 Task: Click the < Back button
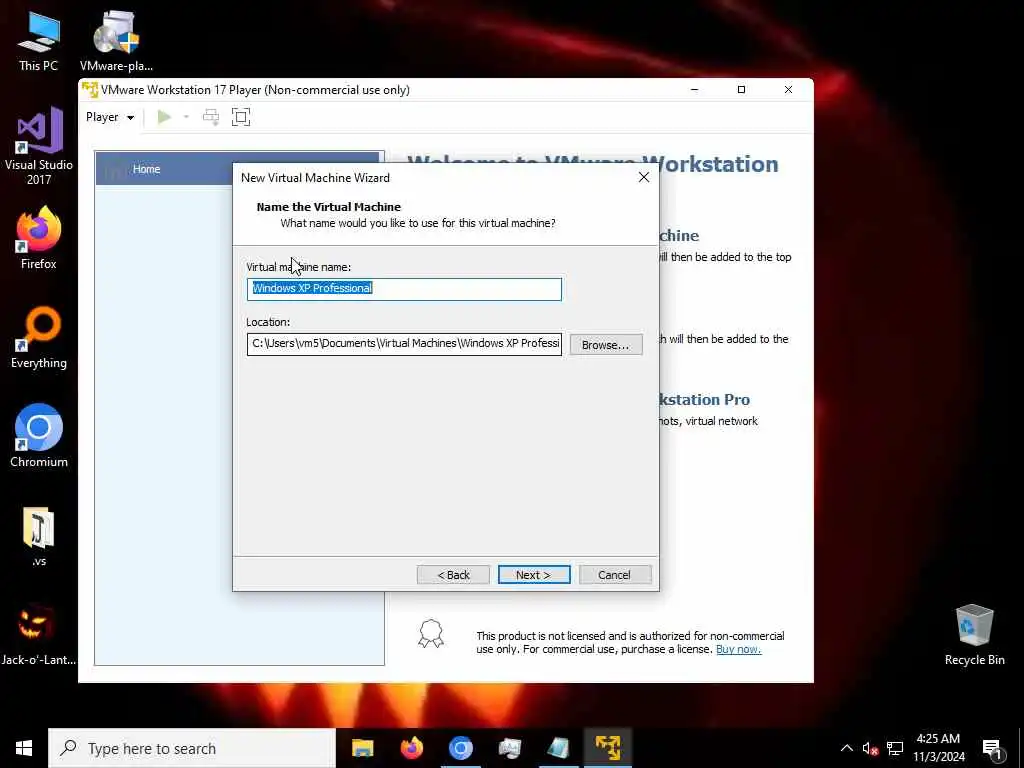453,575
